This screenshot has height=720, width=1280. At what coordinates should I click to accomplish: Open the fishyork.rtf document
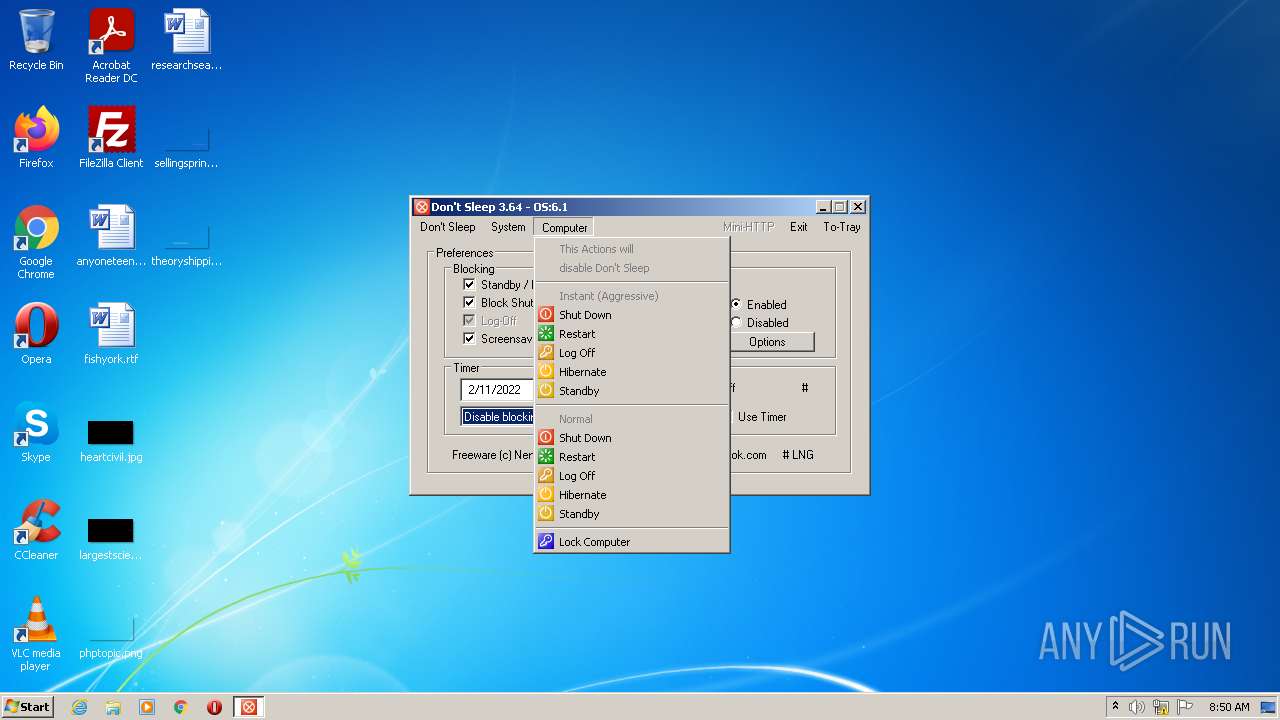pyautogui.click(x=111, y=334)
